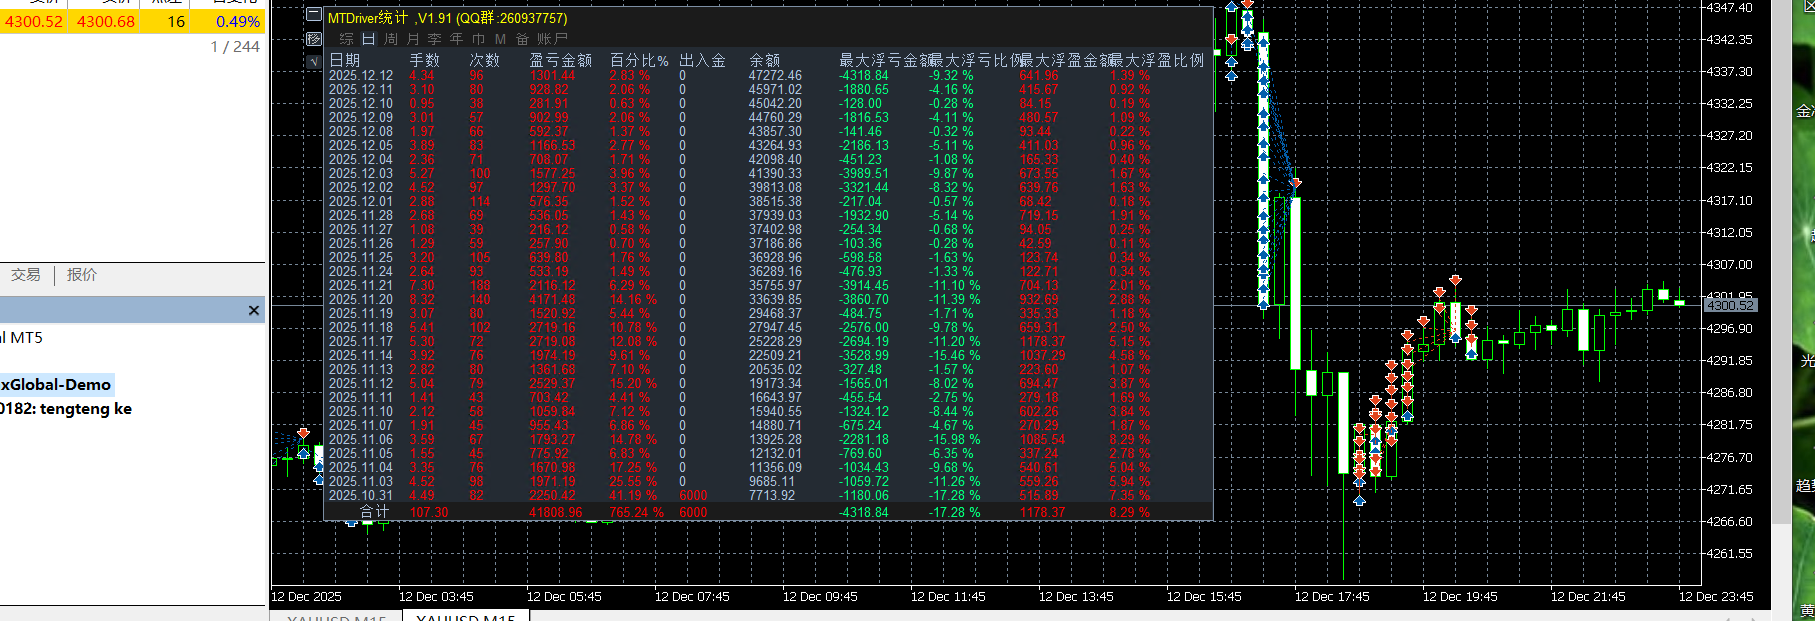Image resolution: width=1815 pixels, height=621 pixels.
Task: Click the -3989.51 max floating loss
Action: [864, 173]
